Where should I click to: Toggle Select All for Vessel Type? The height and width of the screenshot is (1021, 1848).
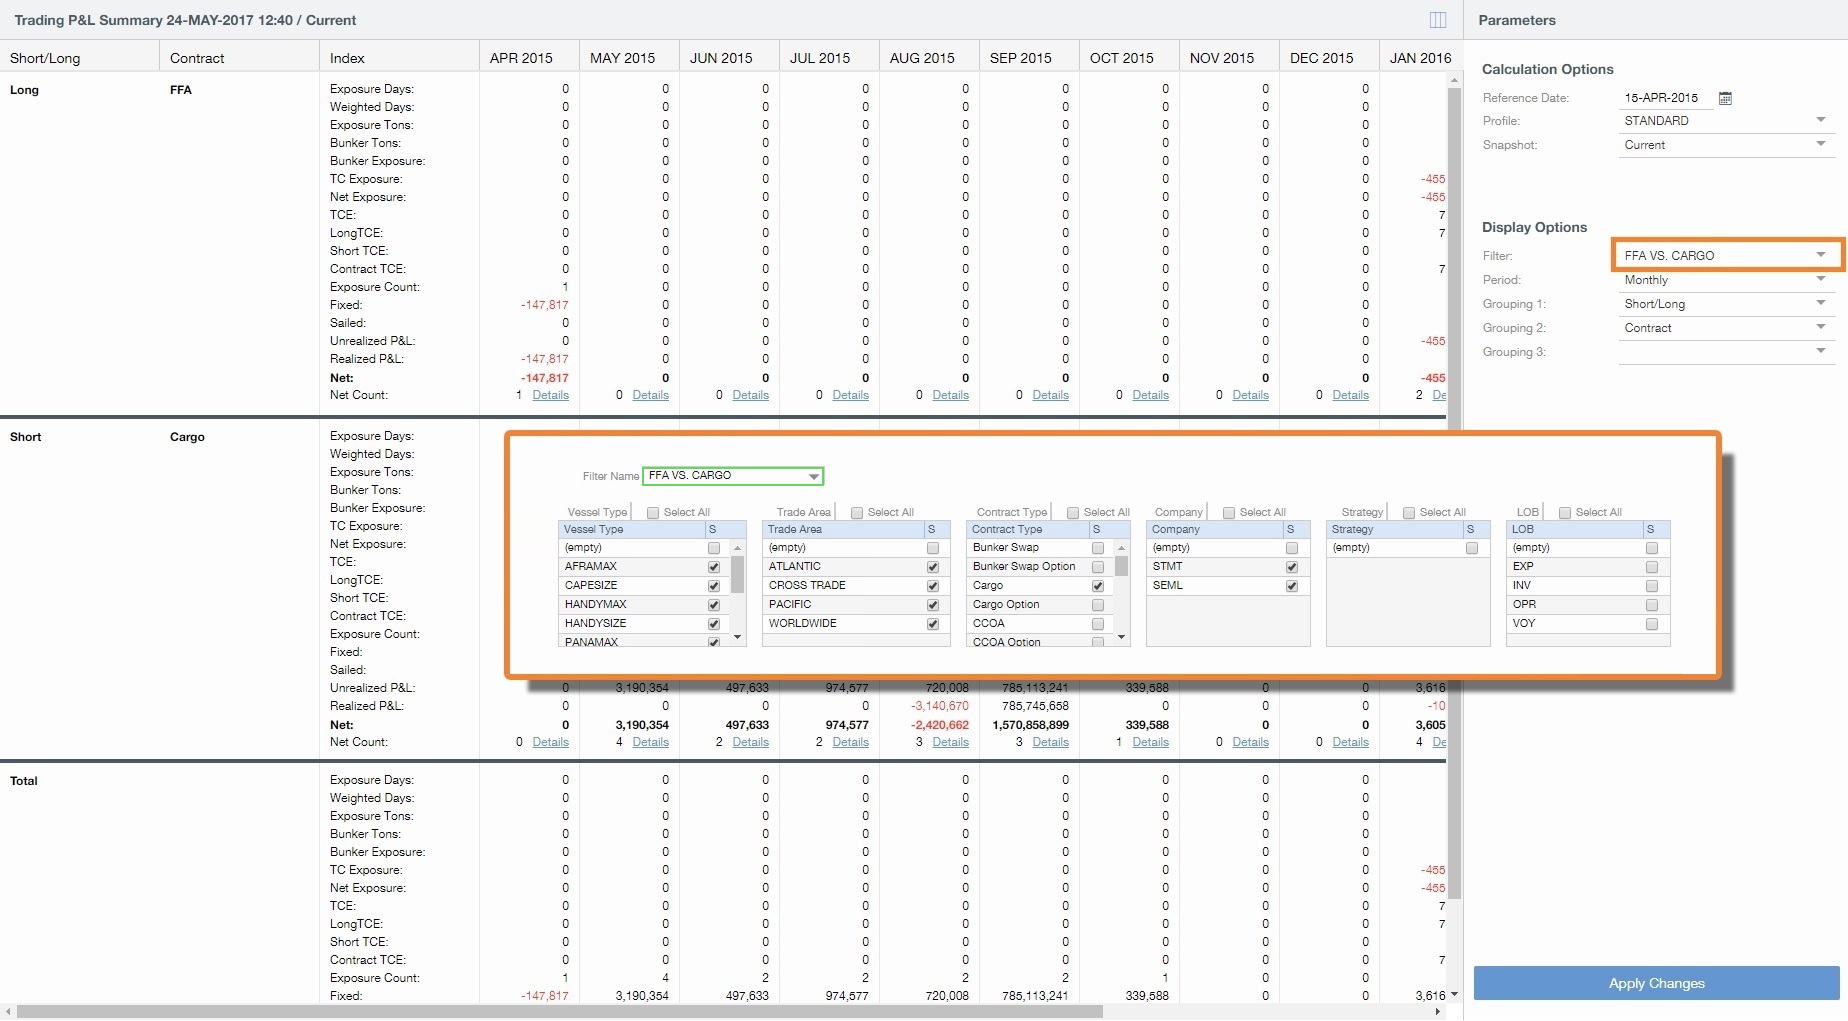pyautogui.click(x=651, y=511)
